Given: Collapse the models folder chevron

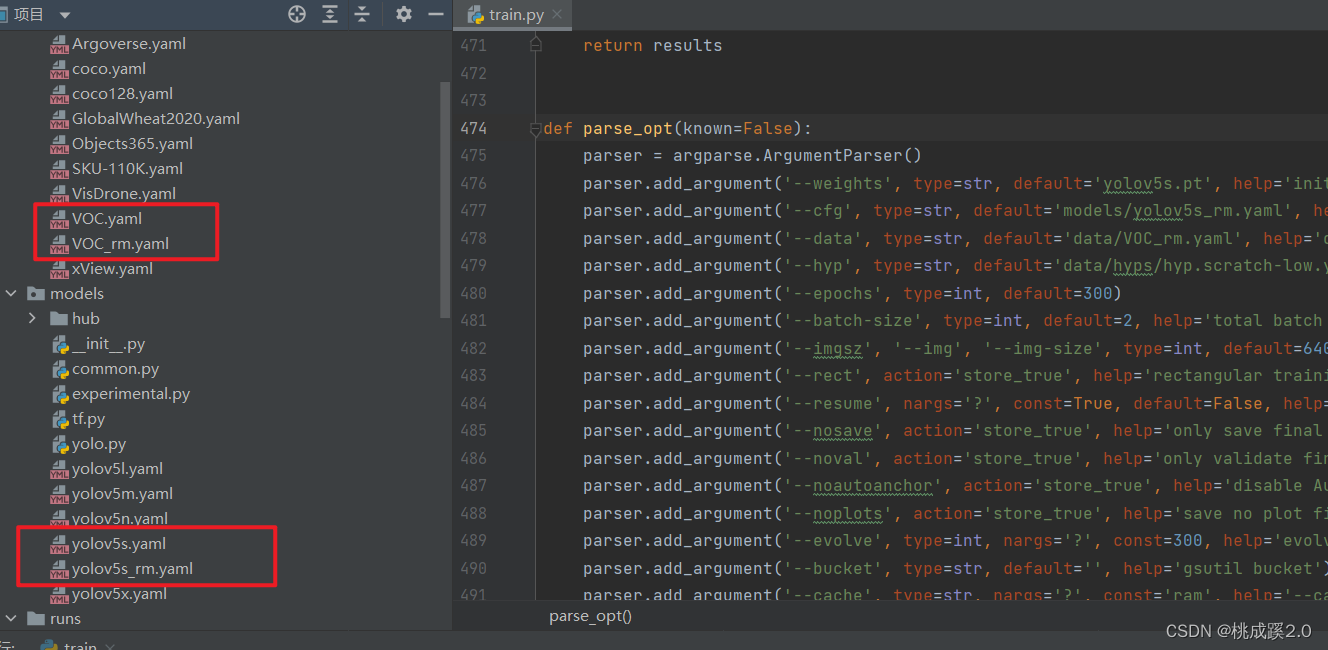Looking at the screenshot, I should [11, 294].
